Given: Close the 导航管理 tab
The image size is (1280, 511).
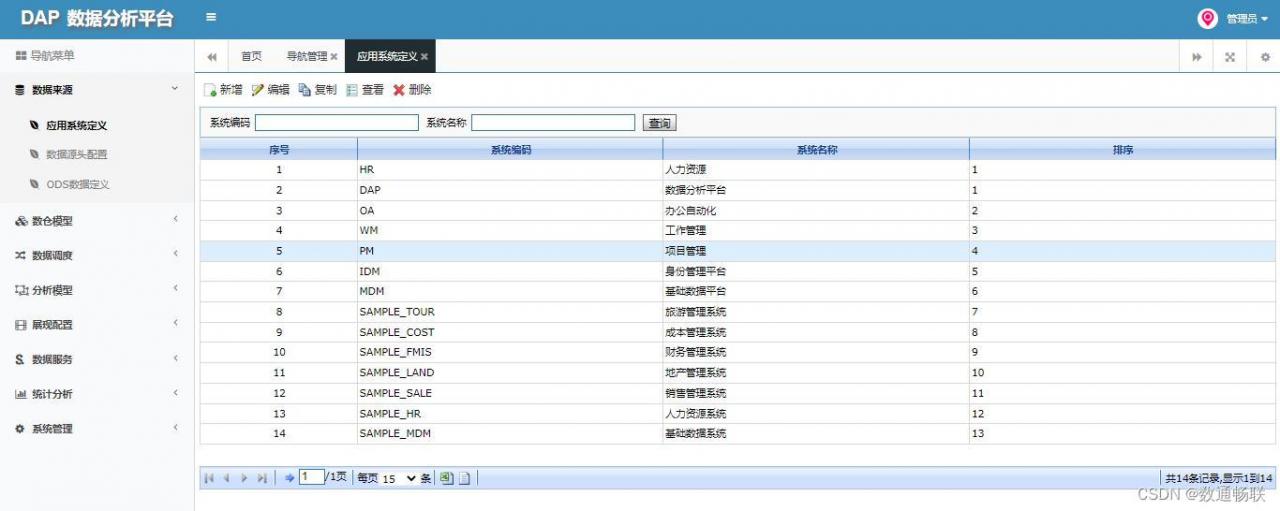Looking at the screenshot, I should (x=334, y=57).
